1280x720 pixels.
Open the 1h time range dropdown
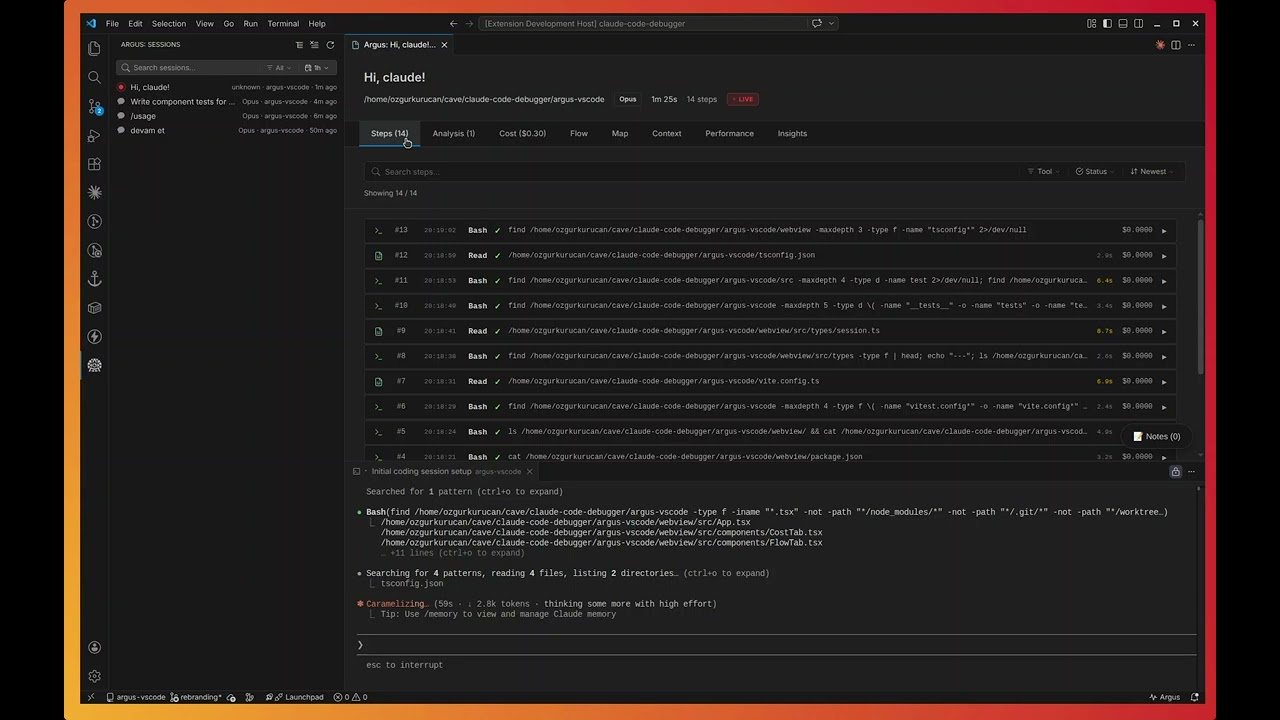coord(316,68)
